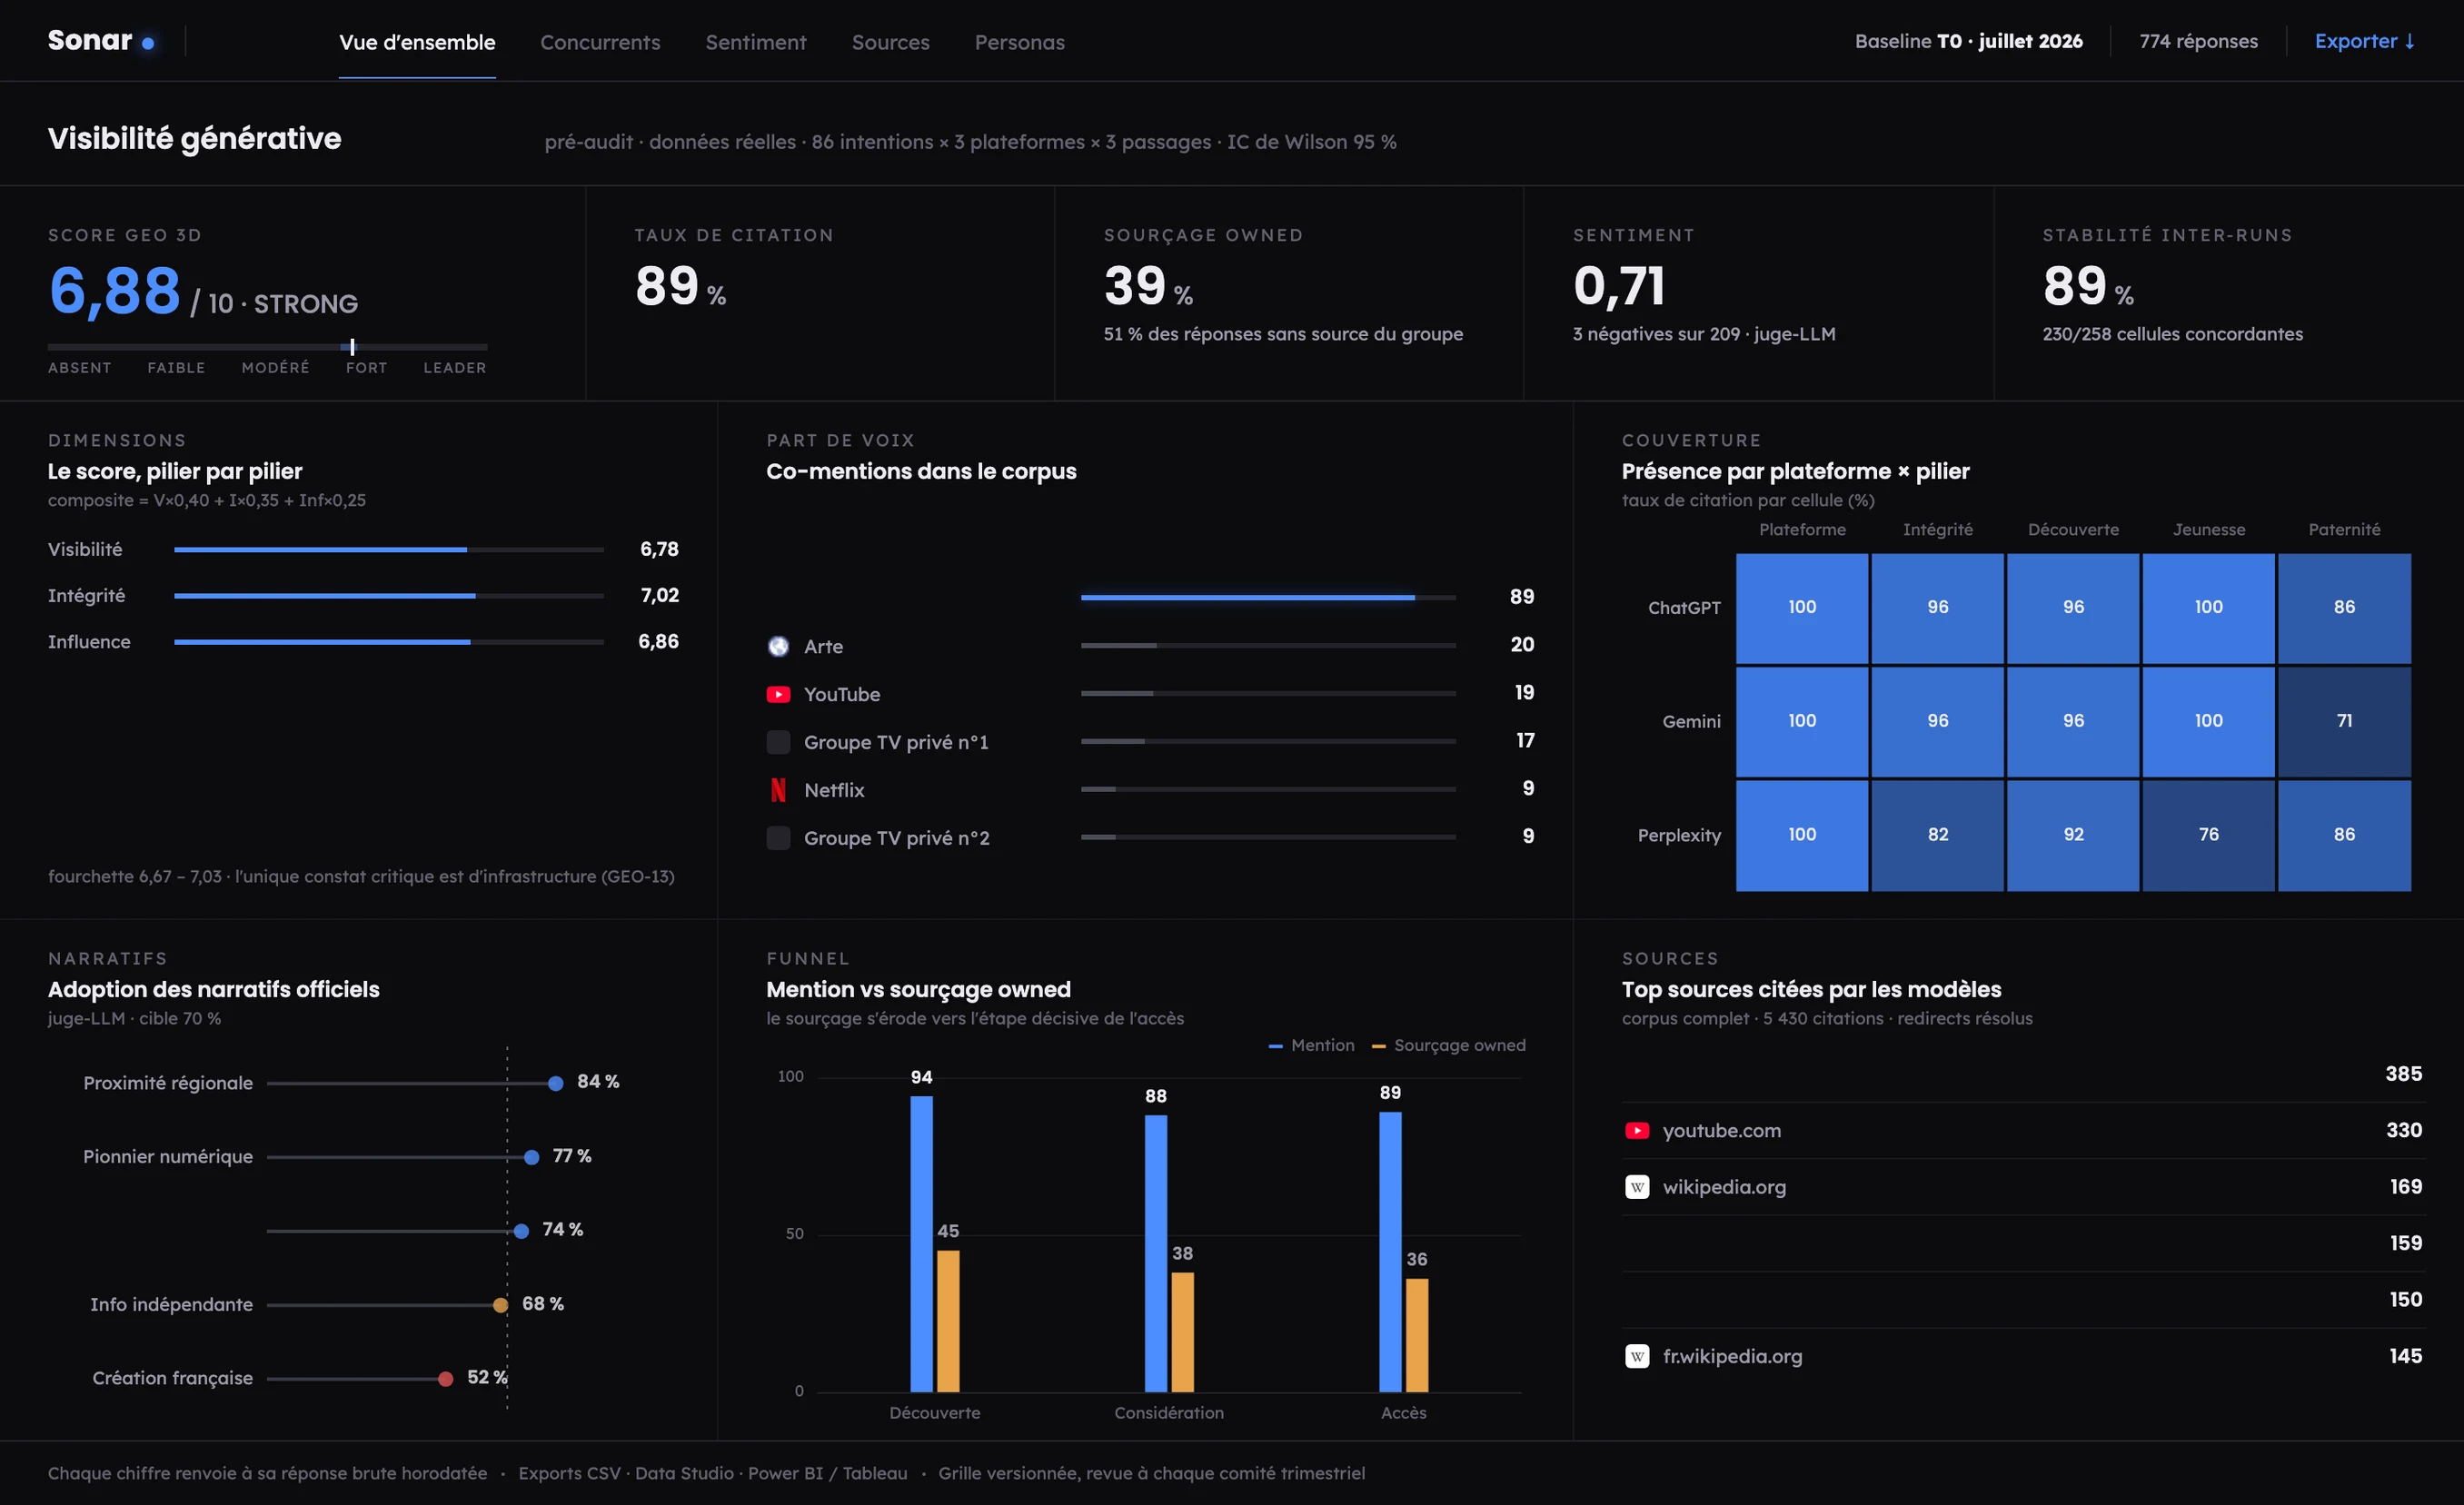Click ChatGPT Paternité cell showing 86
Screen dimensions: 2464x1505
pyautogui.click(x=2344, y=607)
